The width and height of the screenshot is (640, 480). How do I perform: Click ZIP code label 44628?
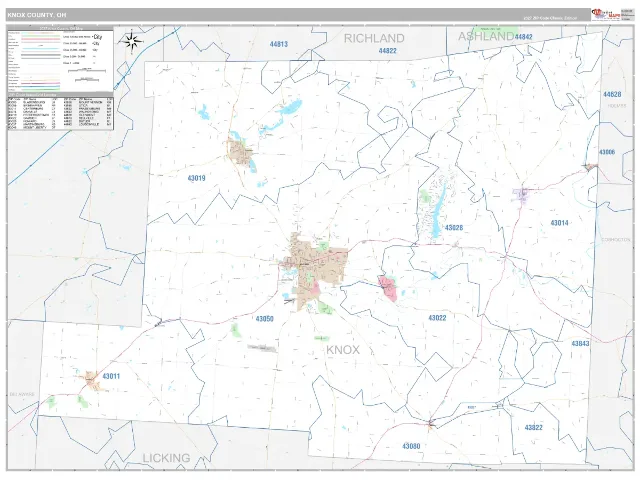tap(612, 94)
